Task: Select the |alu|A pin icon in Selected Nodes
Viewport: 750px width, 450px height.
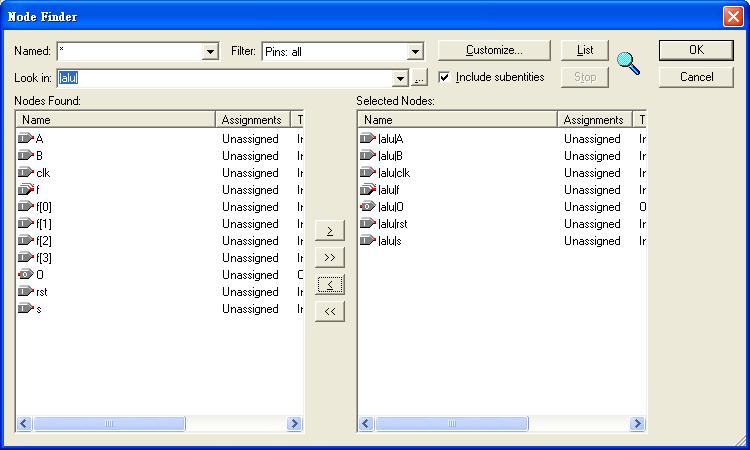Action: 368,139
